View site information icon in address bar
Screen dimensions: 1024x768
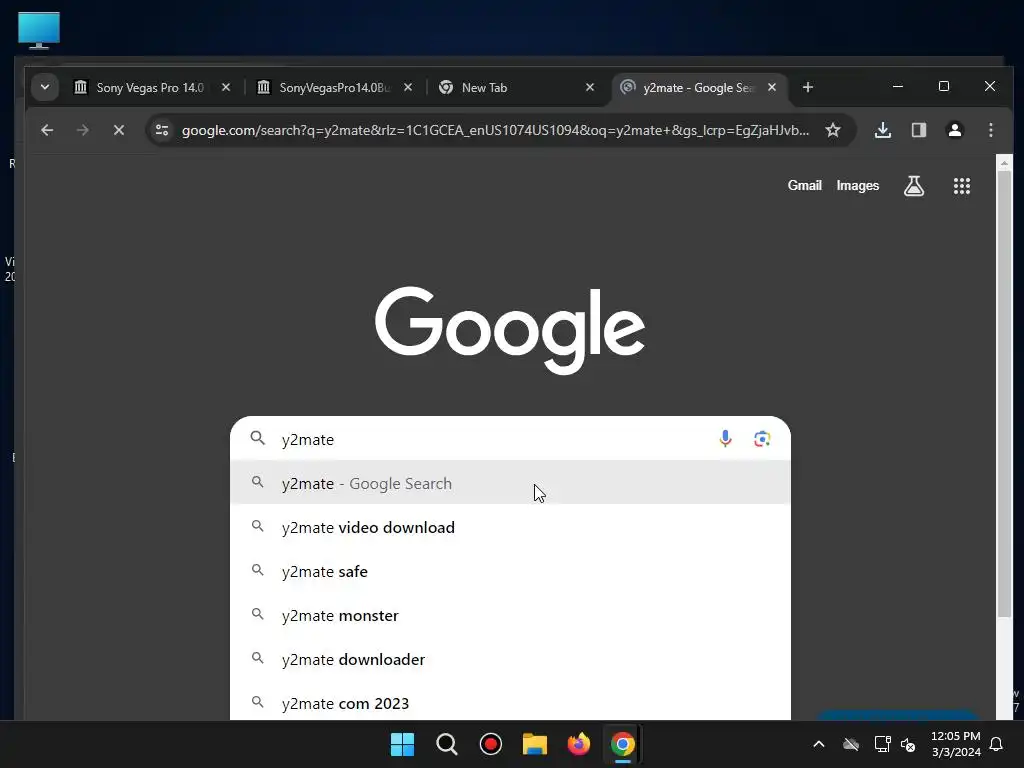[x=162, y=130]
